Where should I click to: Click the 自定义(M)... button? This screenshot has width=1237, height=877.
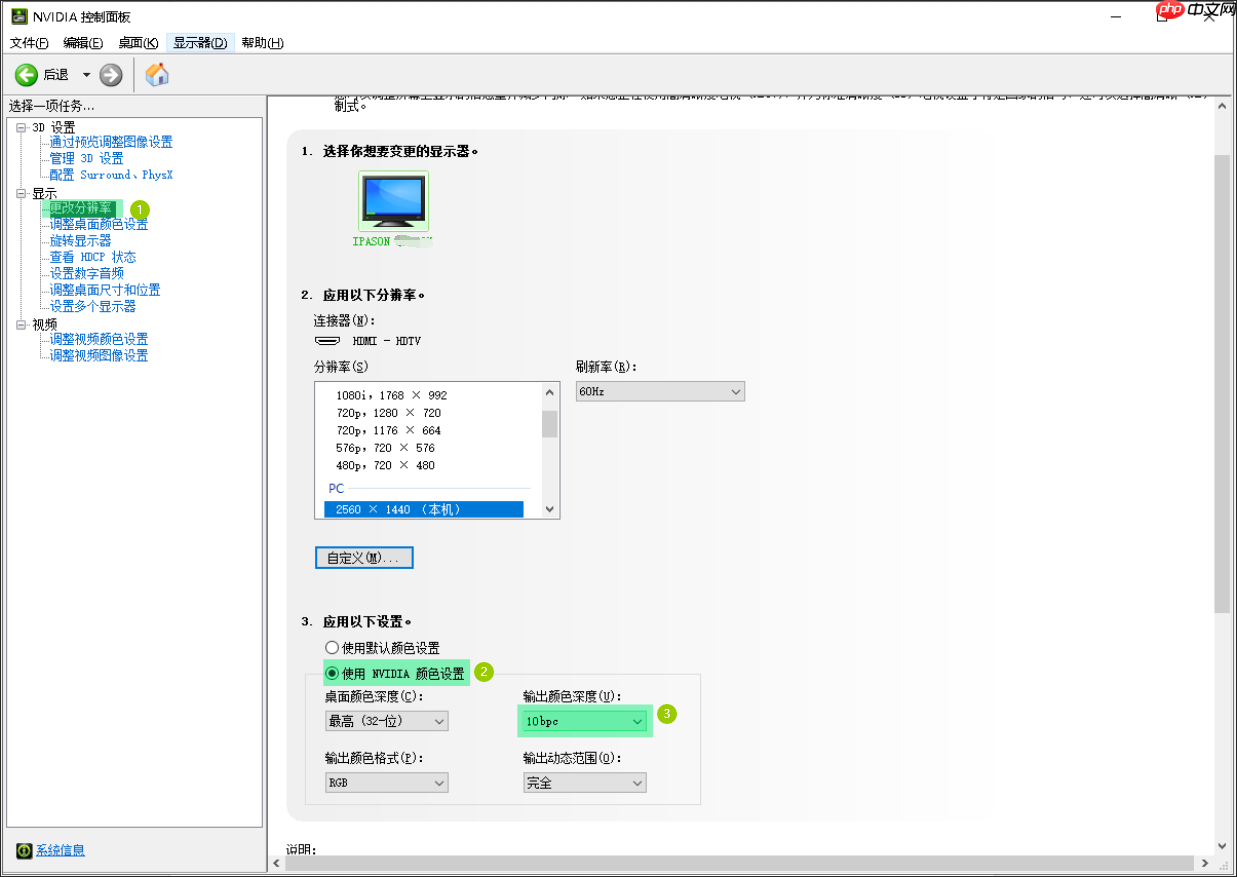point(363,557)
